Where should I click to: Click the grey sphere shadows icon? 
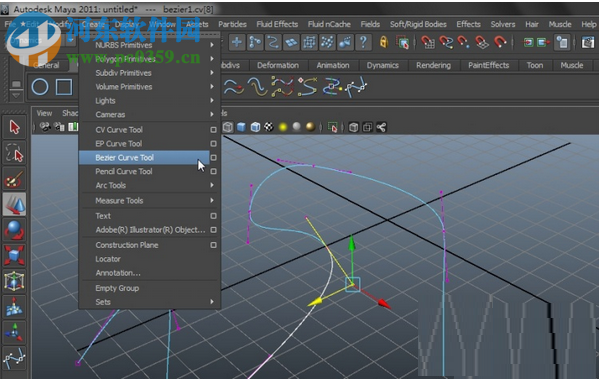pyautogui.click(x=297, y=127)
